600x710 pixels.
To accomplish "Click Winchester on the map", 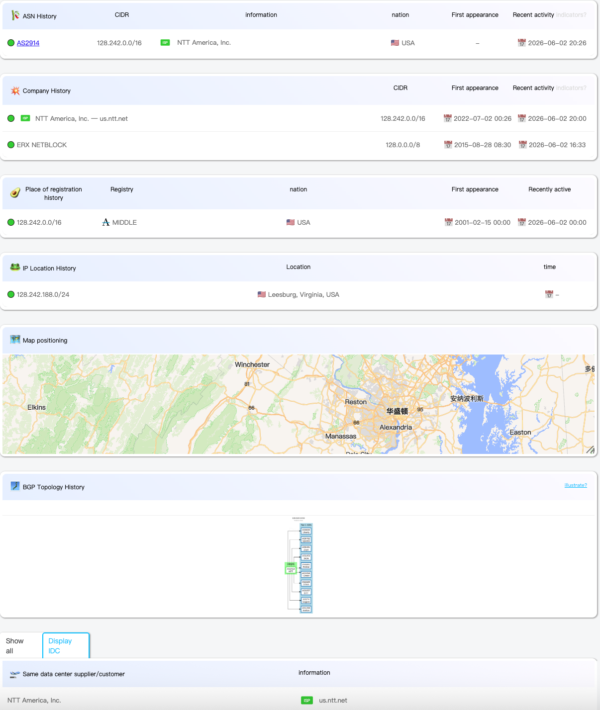I will pos(252,365).
